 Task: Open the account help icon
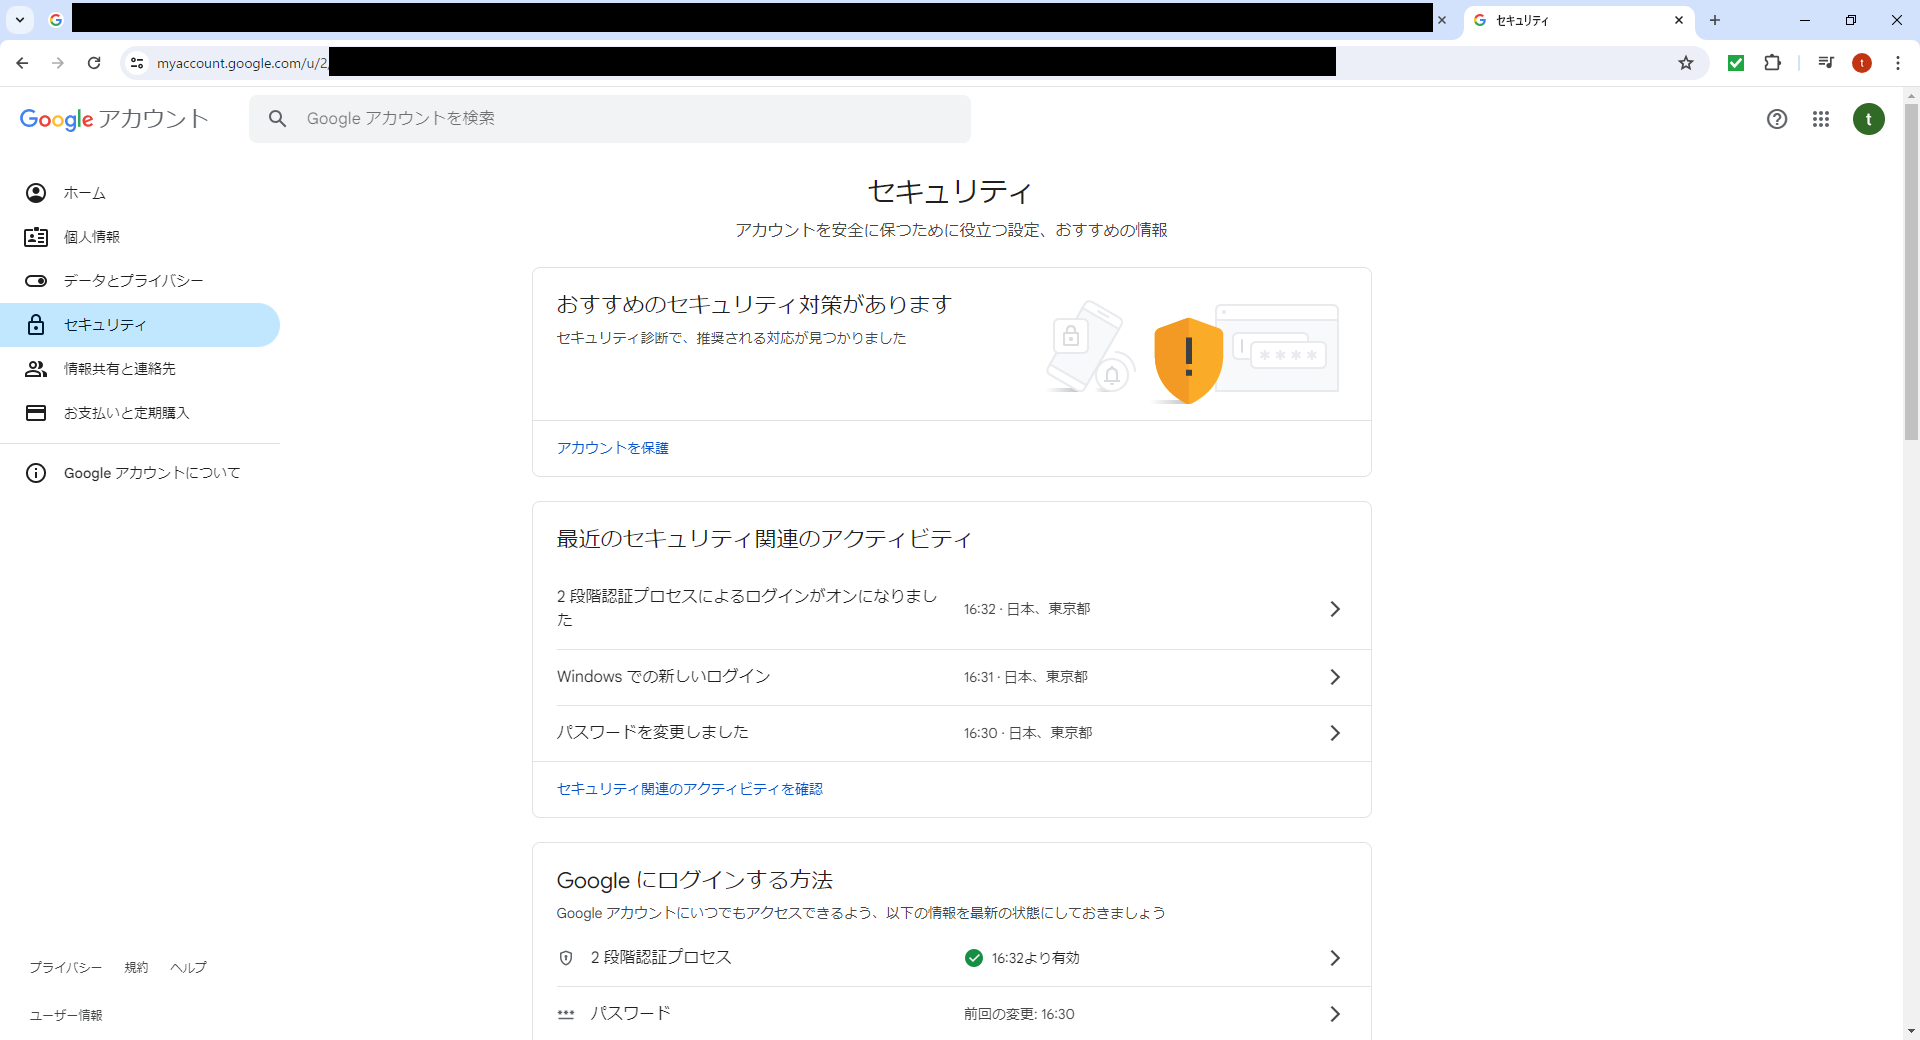[1777, 119]
